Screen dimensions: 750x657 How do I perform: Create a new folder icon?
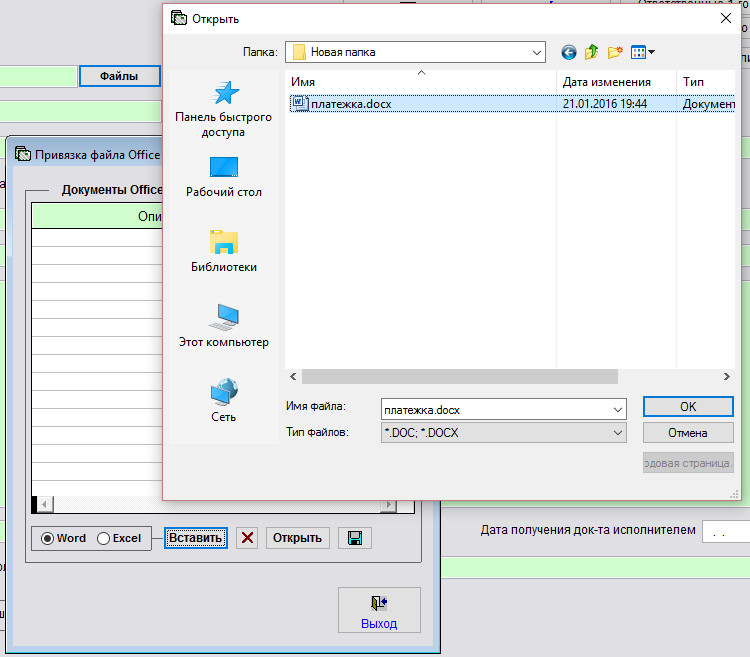[615, 52]
